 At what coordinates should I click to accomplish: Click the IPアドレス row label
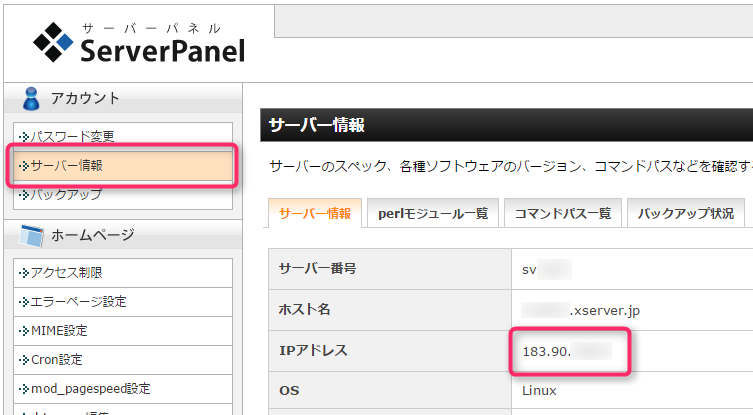[x=313, y=351]
